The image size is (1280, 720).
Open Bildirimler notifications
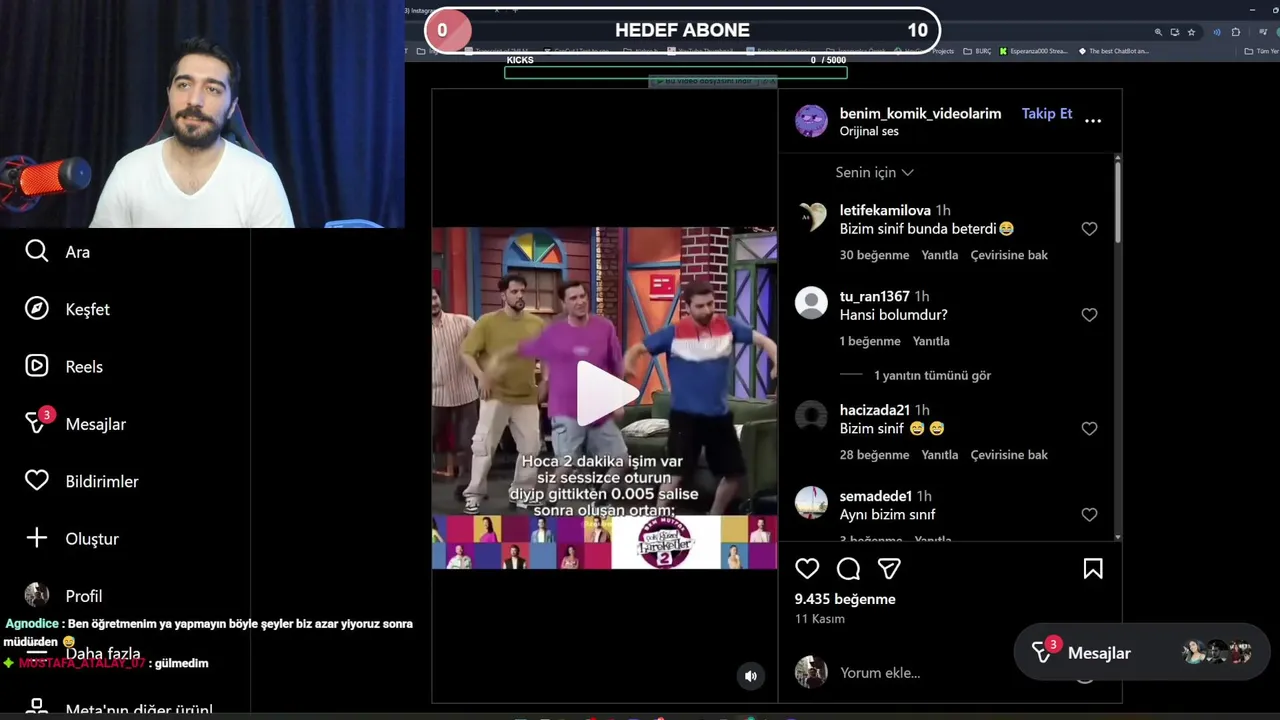(81, 481)
